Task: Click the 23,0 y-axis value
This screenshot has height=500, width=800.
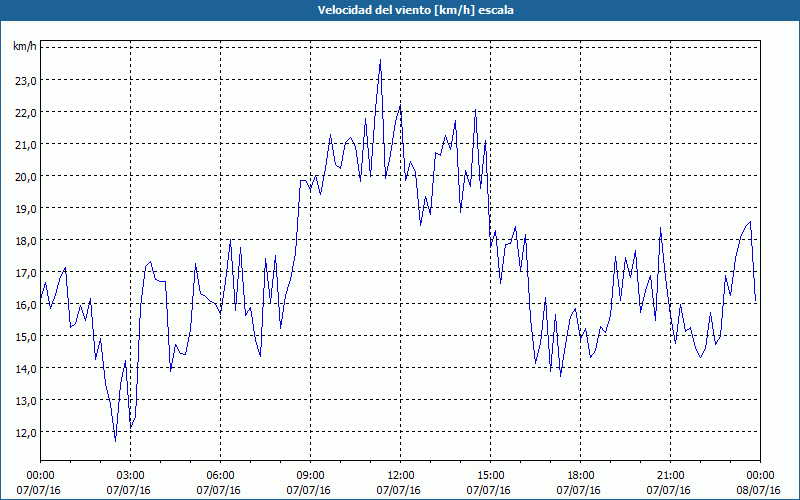Action: tap(26, 81)
